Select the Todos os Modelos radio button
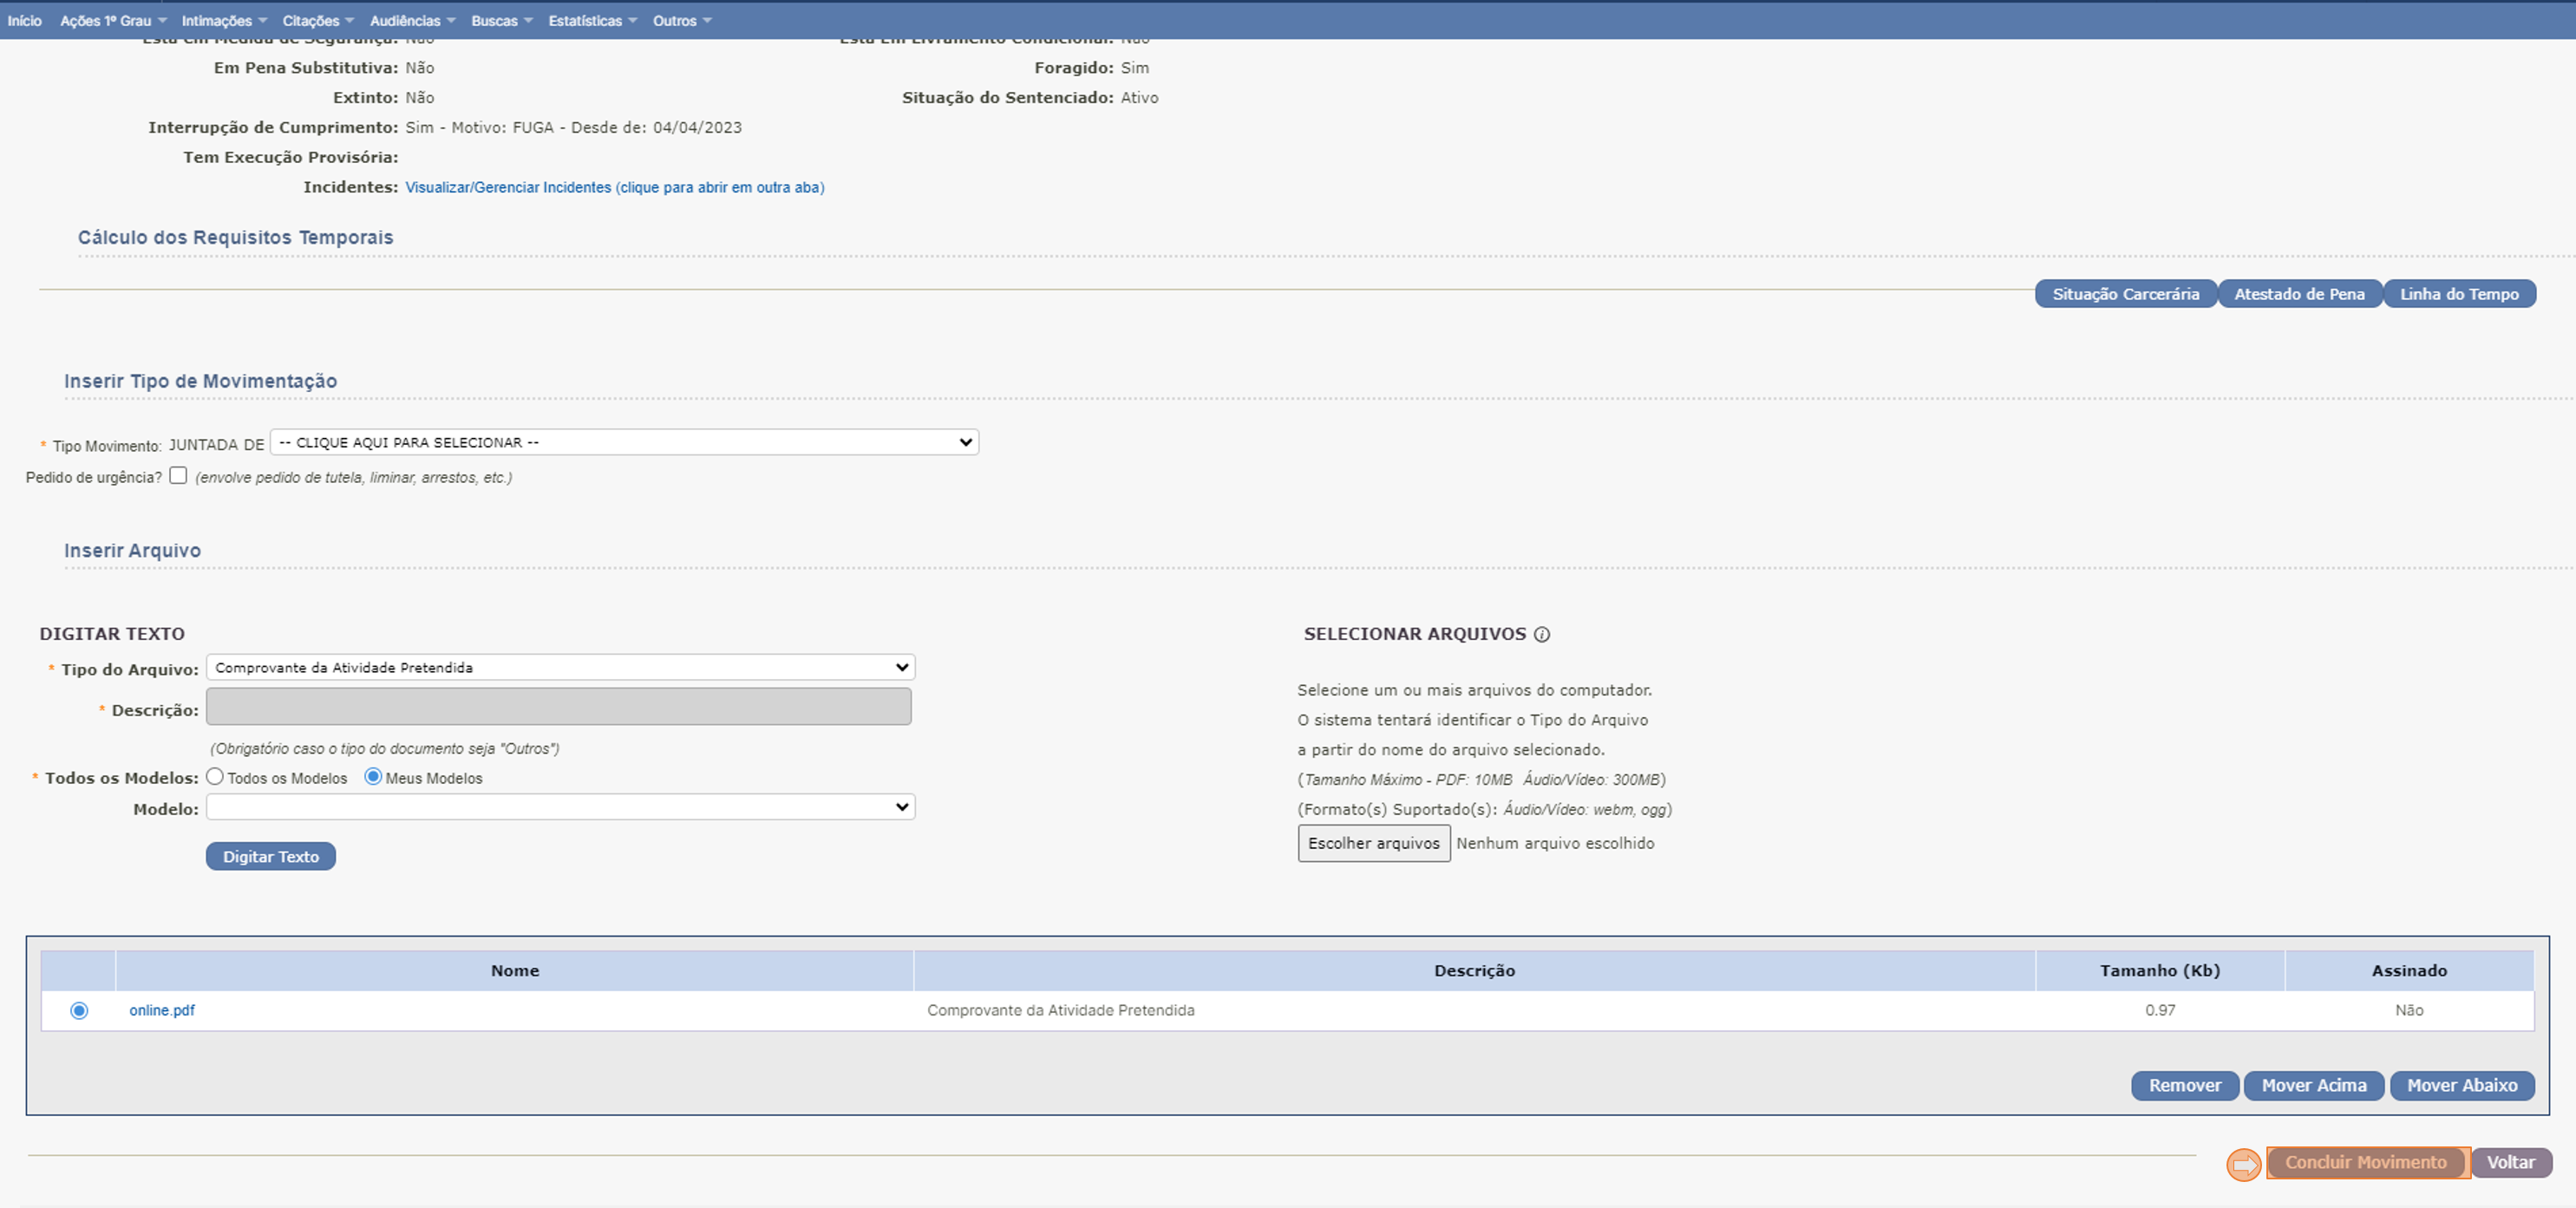This screenshot has height=1208, width=2576. point(215,776)
